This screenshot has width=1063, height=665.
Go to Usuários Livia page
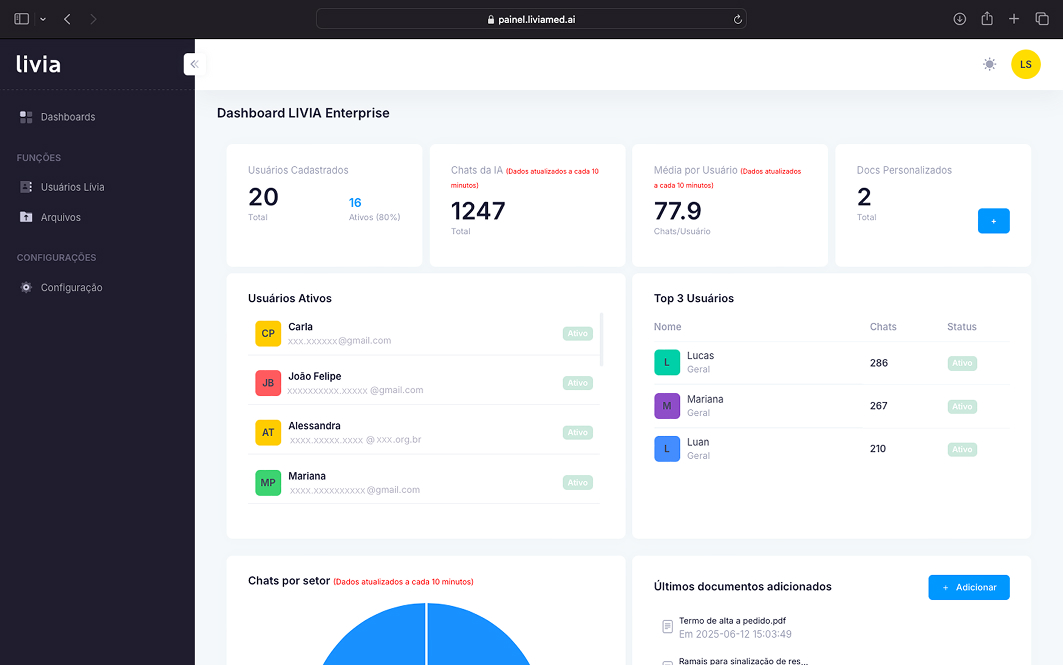click(x=72, y=187)
